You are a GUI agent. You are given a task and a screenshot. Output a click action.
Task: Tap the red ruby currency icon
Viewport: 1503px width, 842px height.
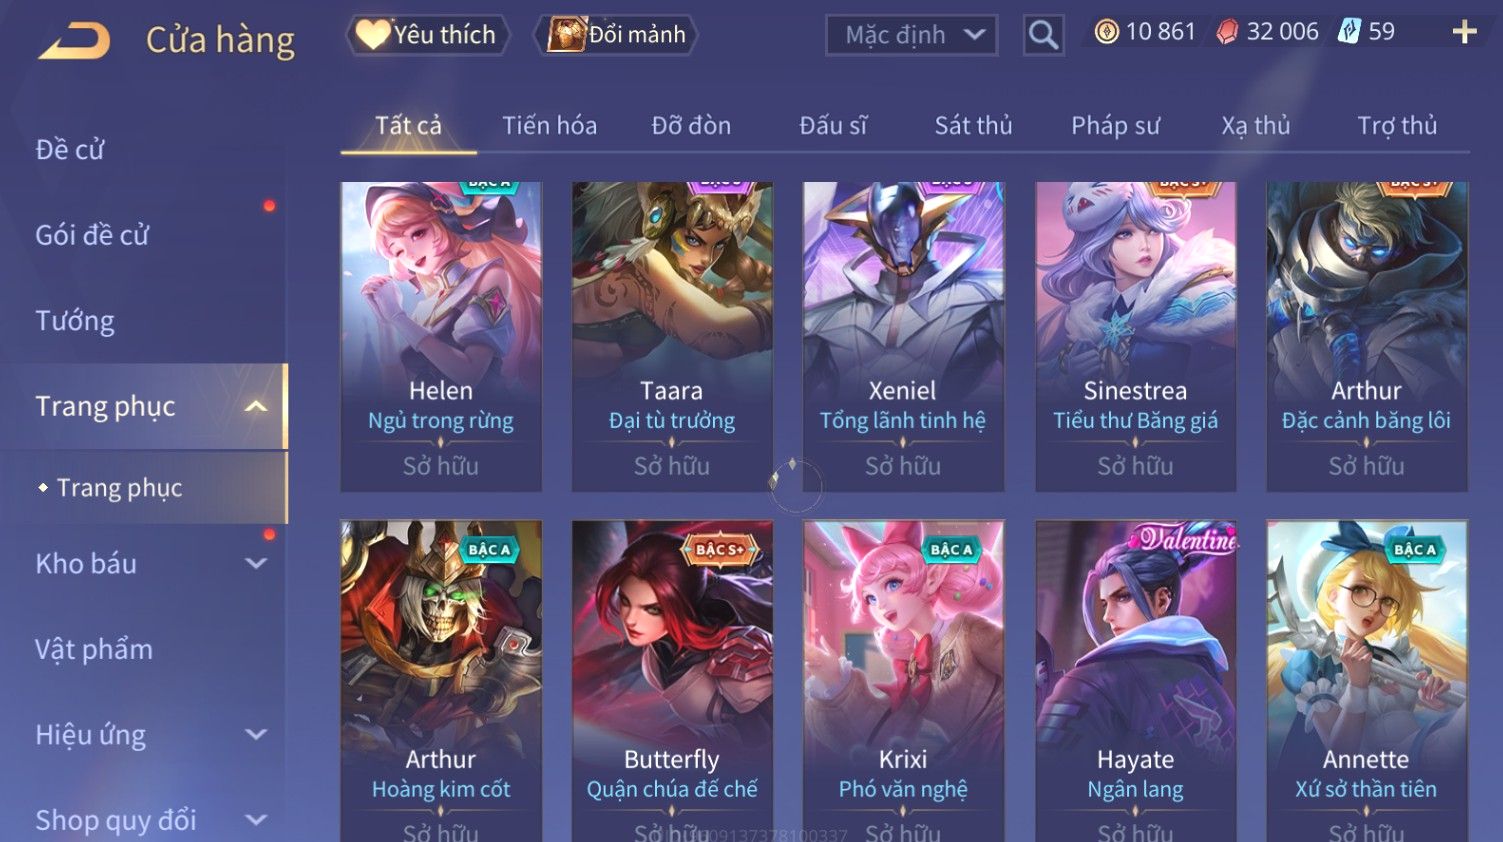coord(1227,32)
